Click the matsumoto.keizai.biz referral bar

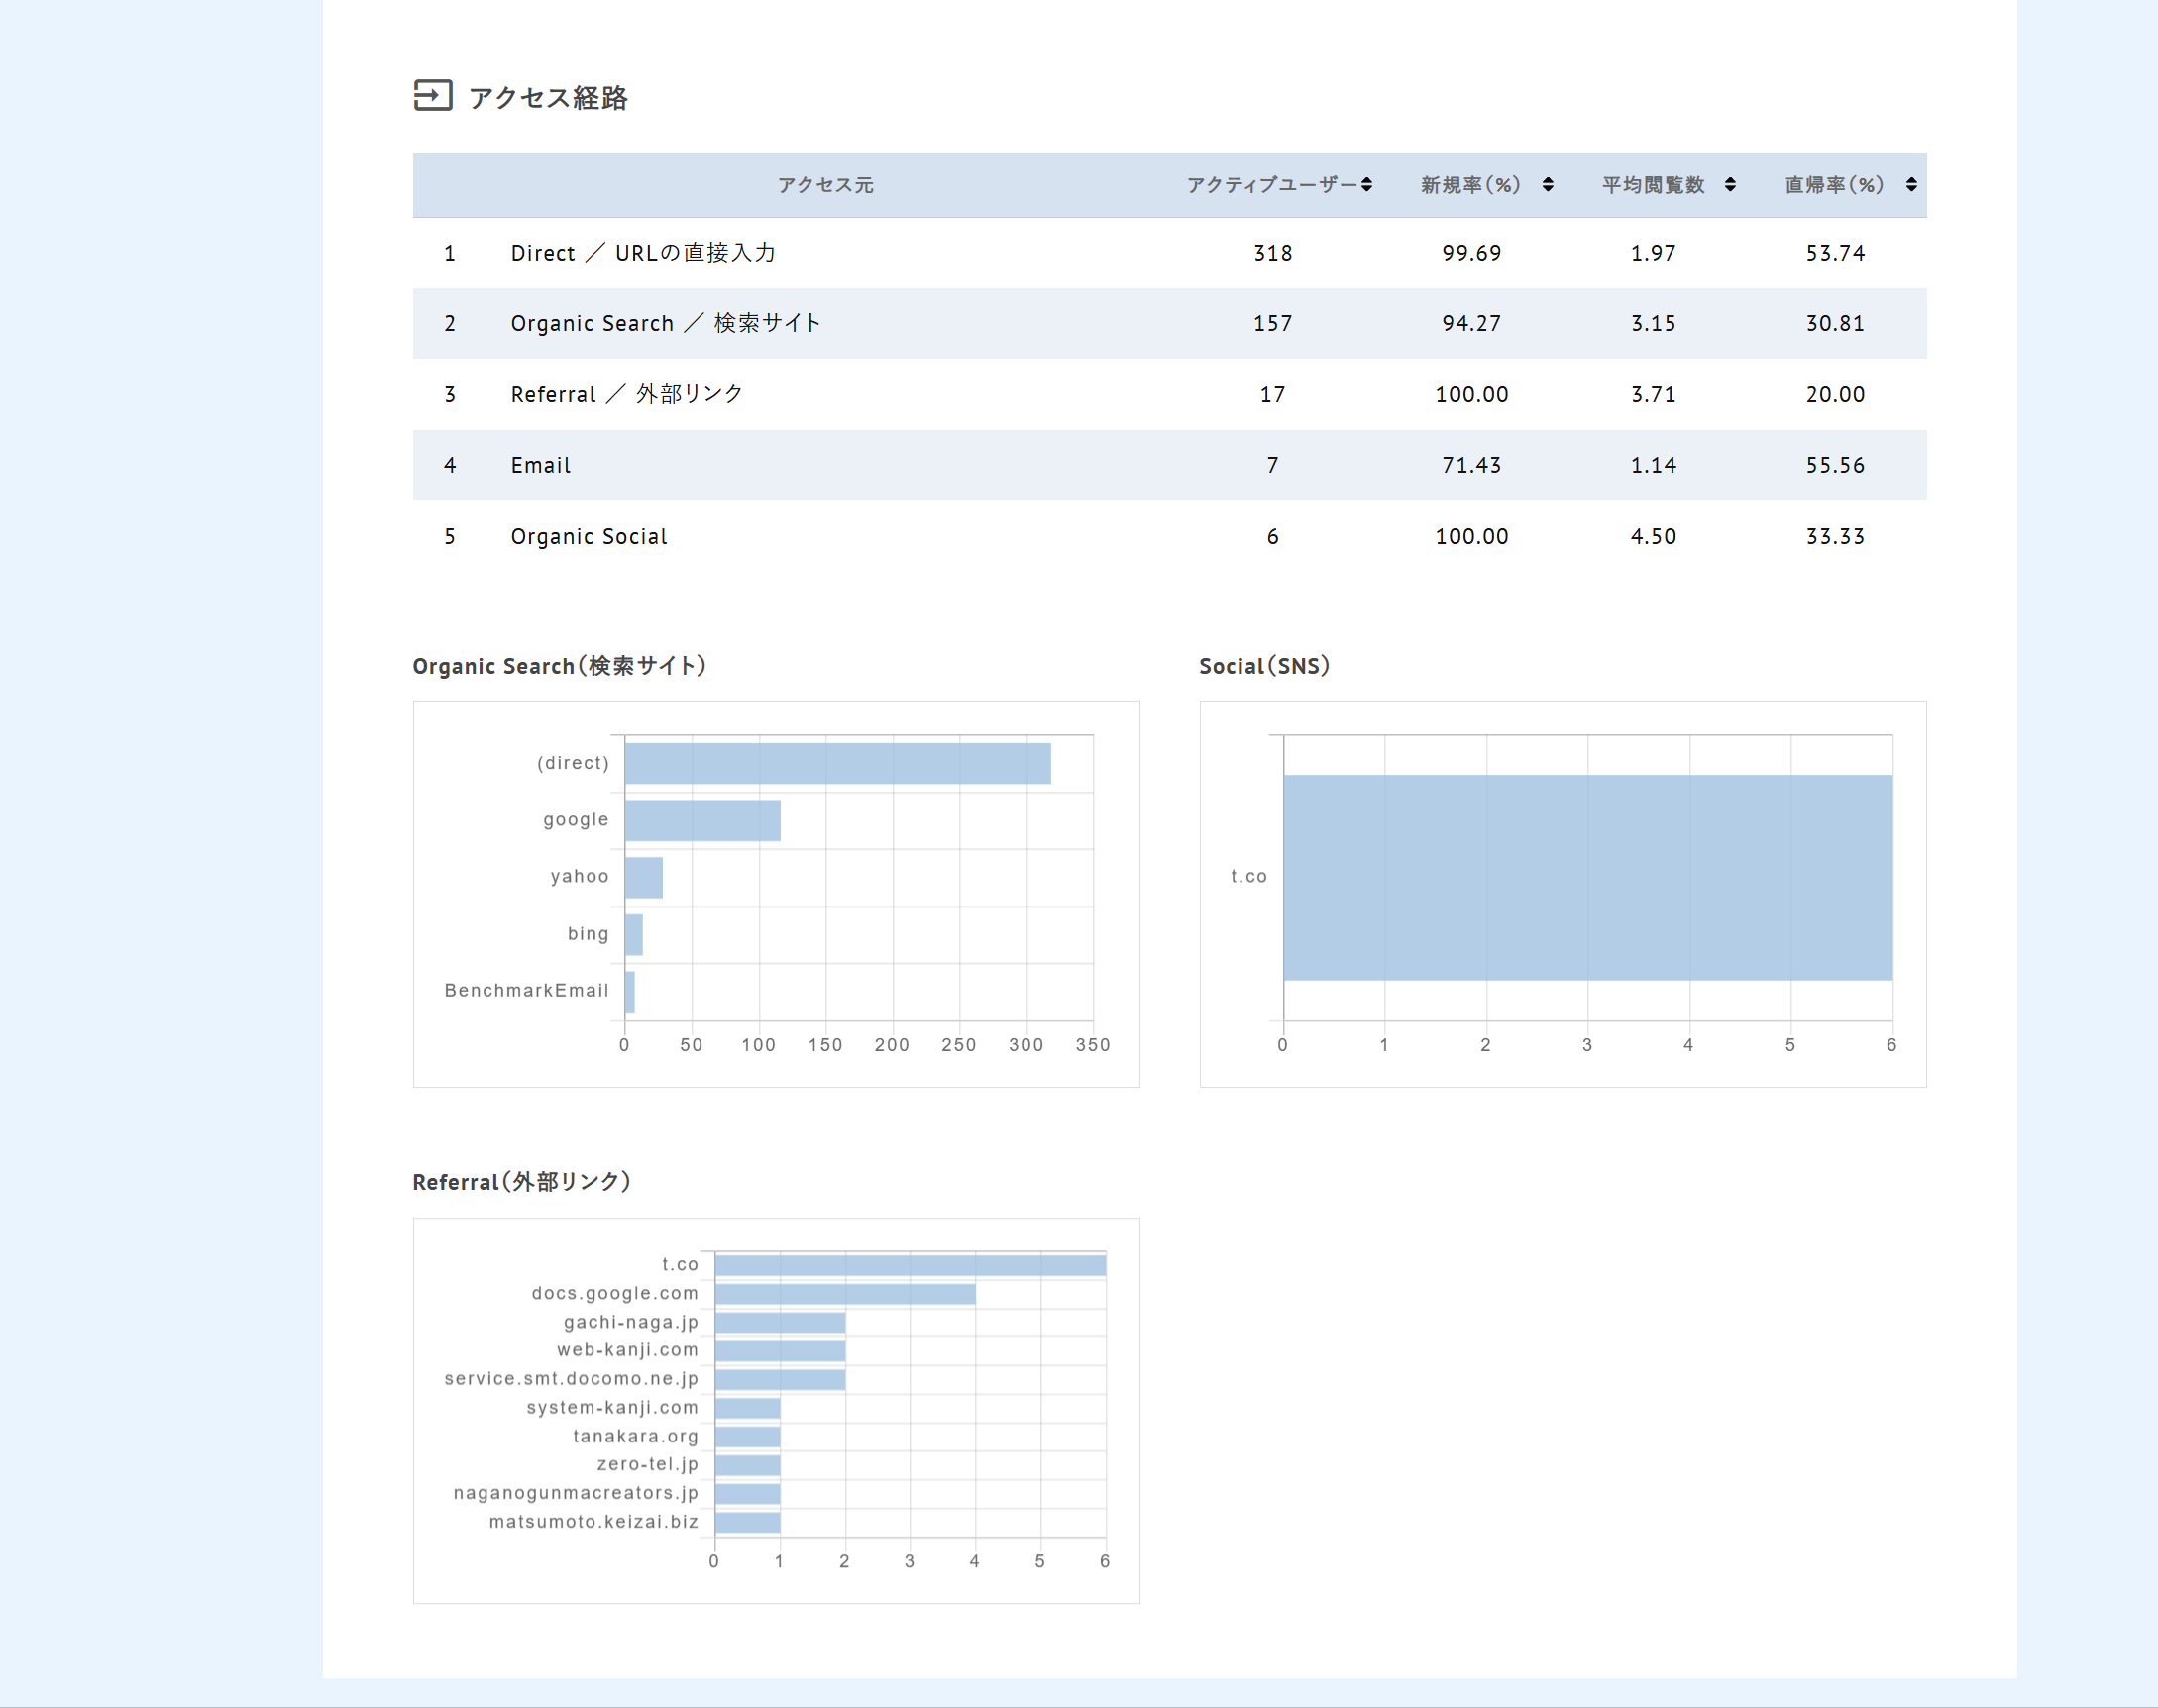click(x=747, y=1522)
